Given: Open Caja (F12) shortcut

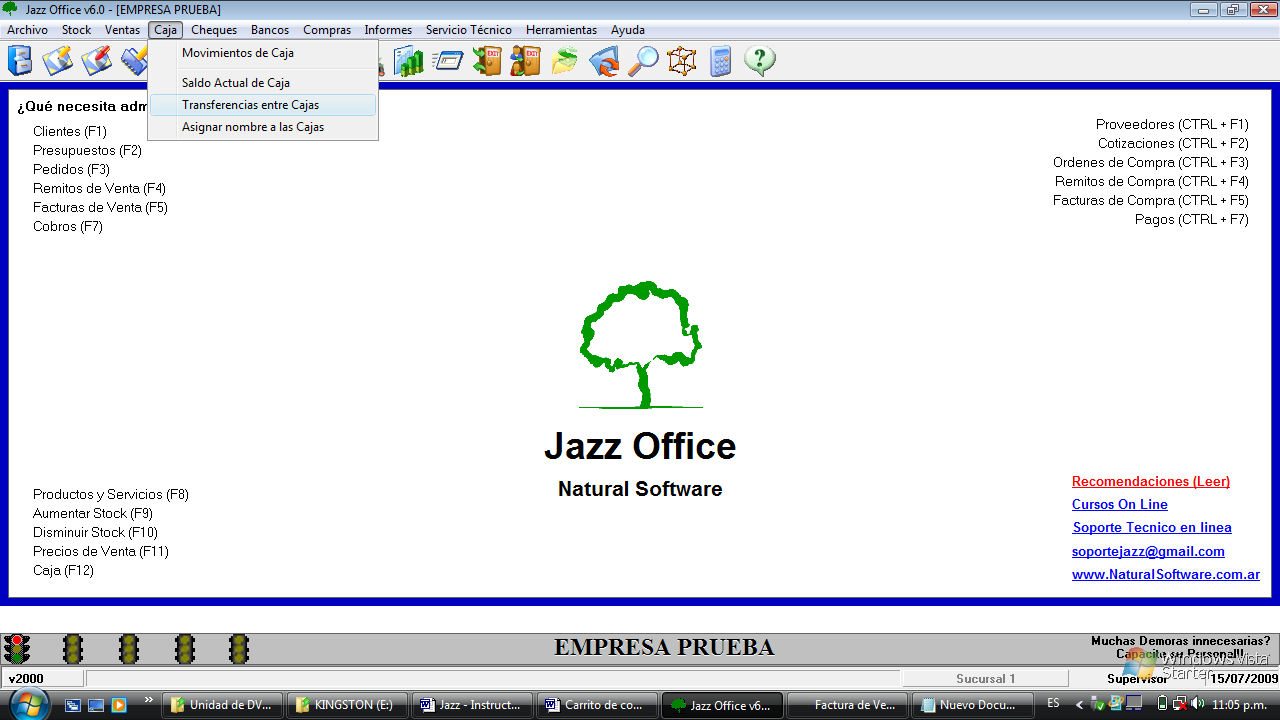Looking at the screenshot, I should (x=63, y=570).
